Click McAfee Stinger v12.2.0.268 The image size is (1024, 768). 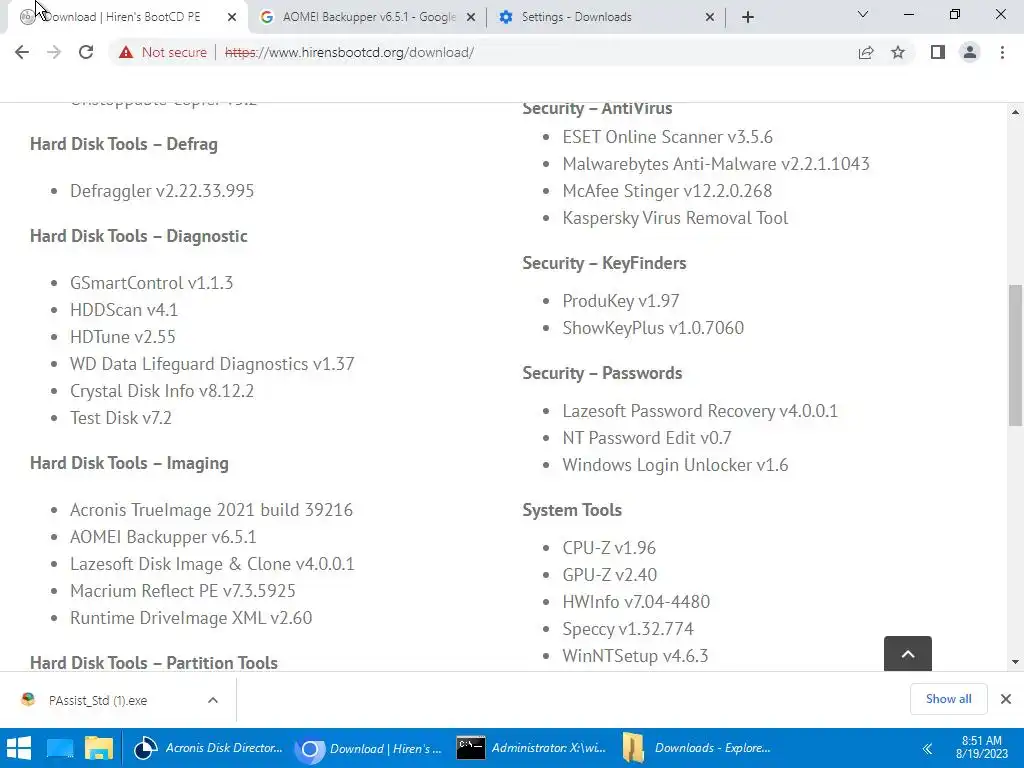coord(667,191)
